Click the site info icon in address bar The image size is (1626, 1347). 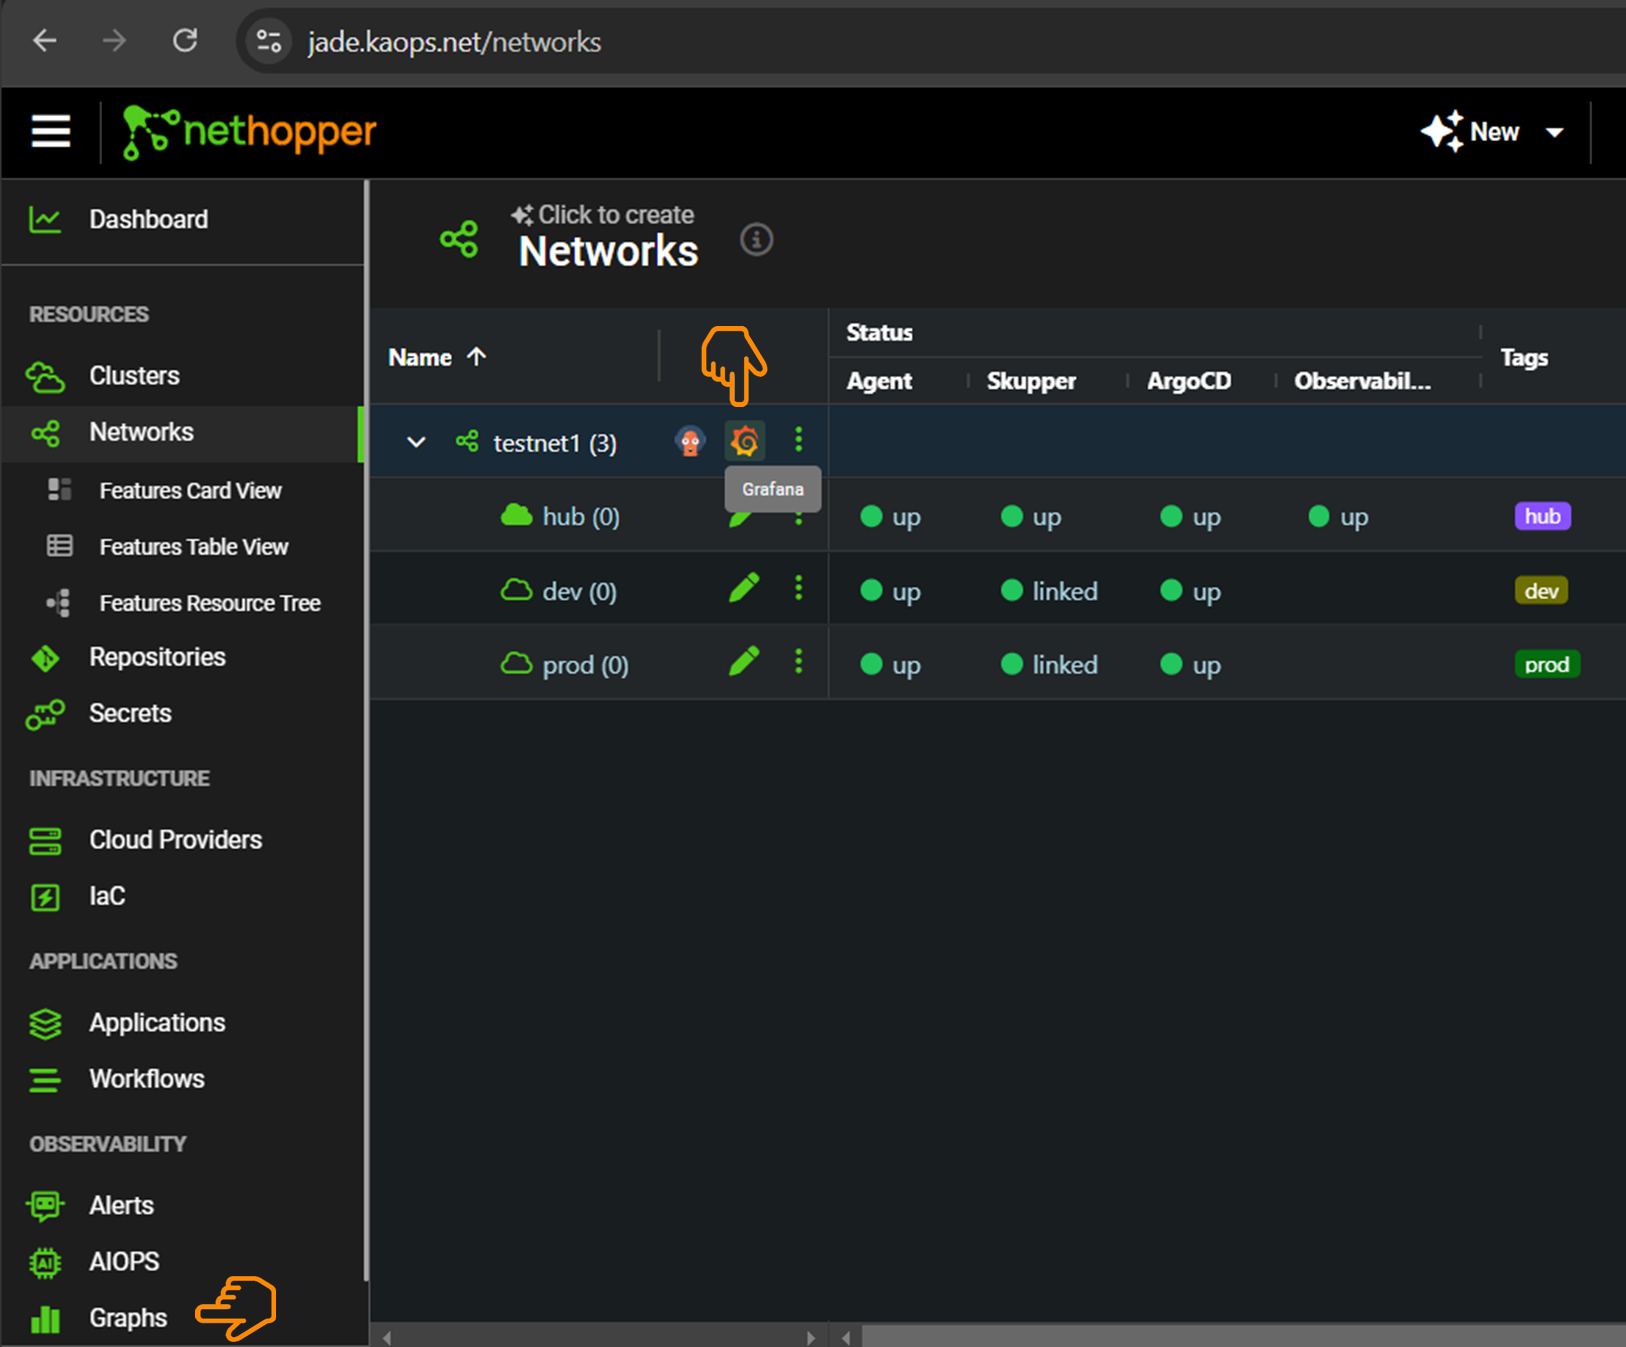[269, 41]
